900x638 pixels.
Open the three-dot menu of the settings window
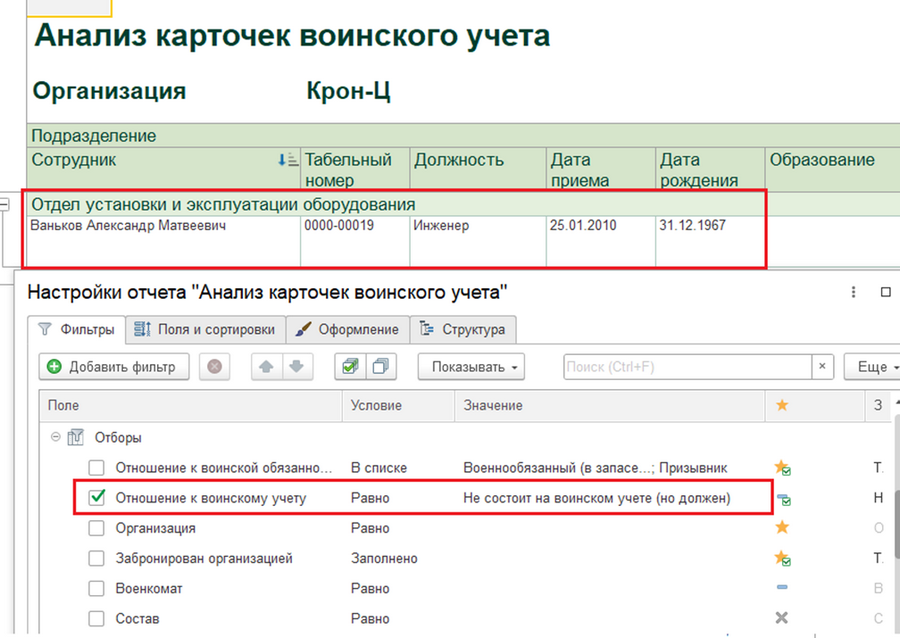[x=853, y=292]
